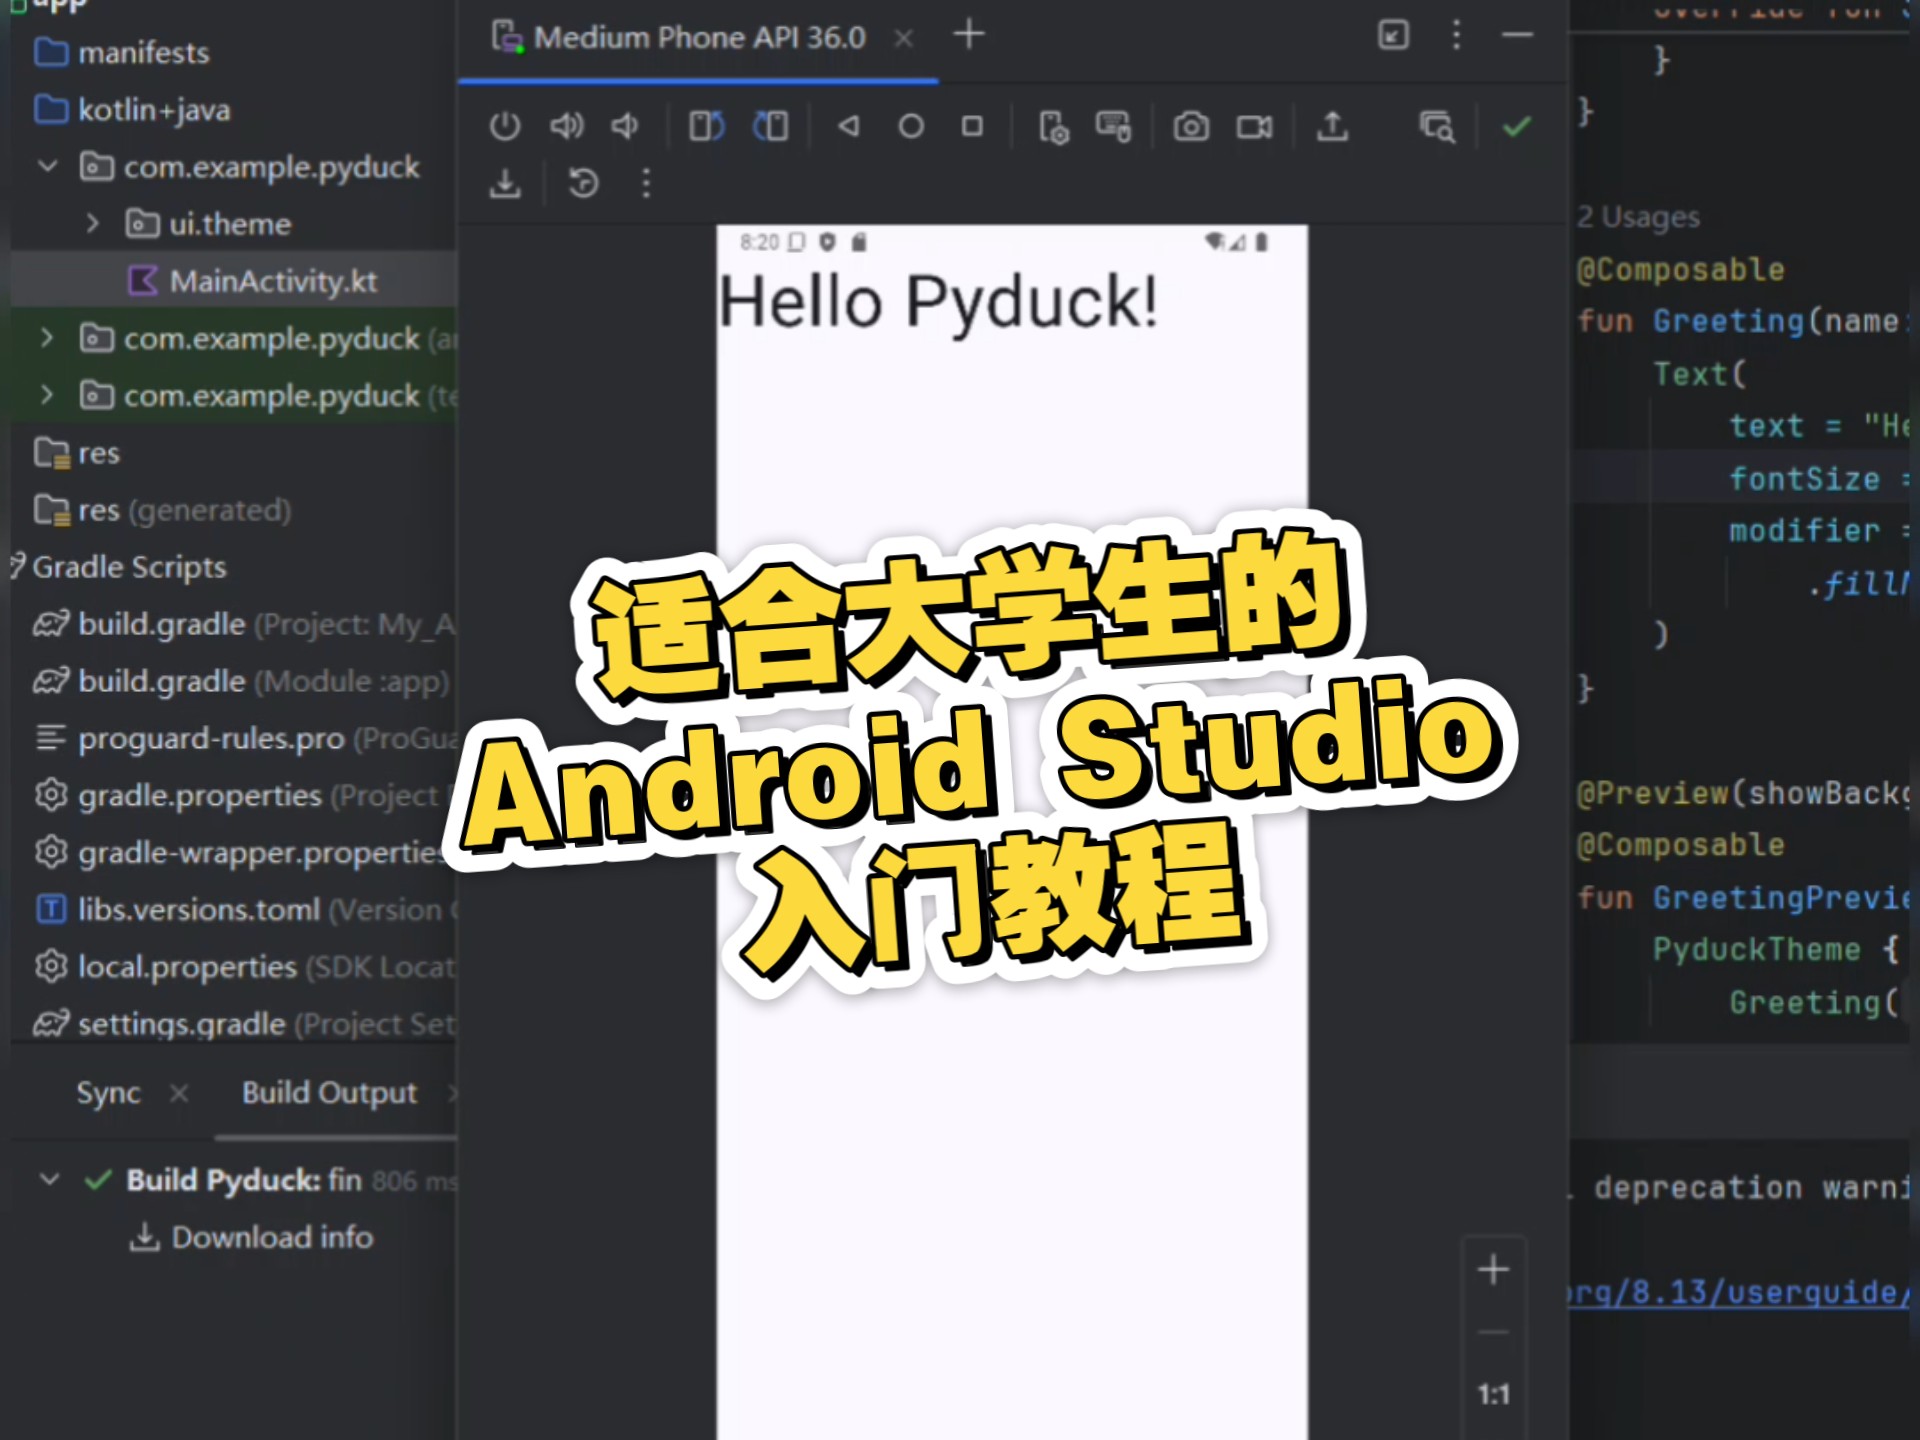
Task: Close the Sync tab
Action: [x=179, y=1093]
